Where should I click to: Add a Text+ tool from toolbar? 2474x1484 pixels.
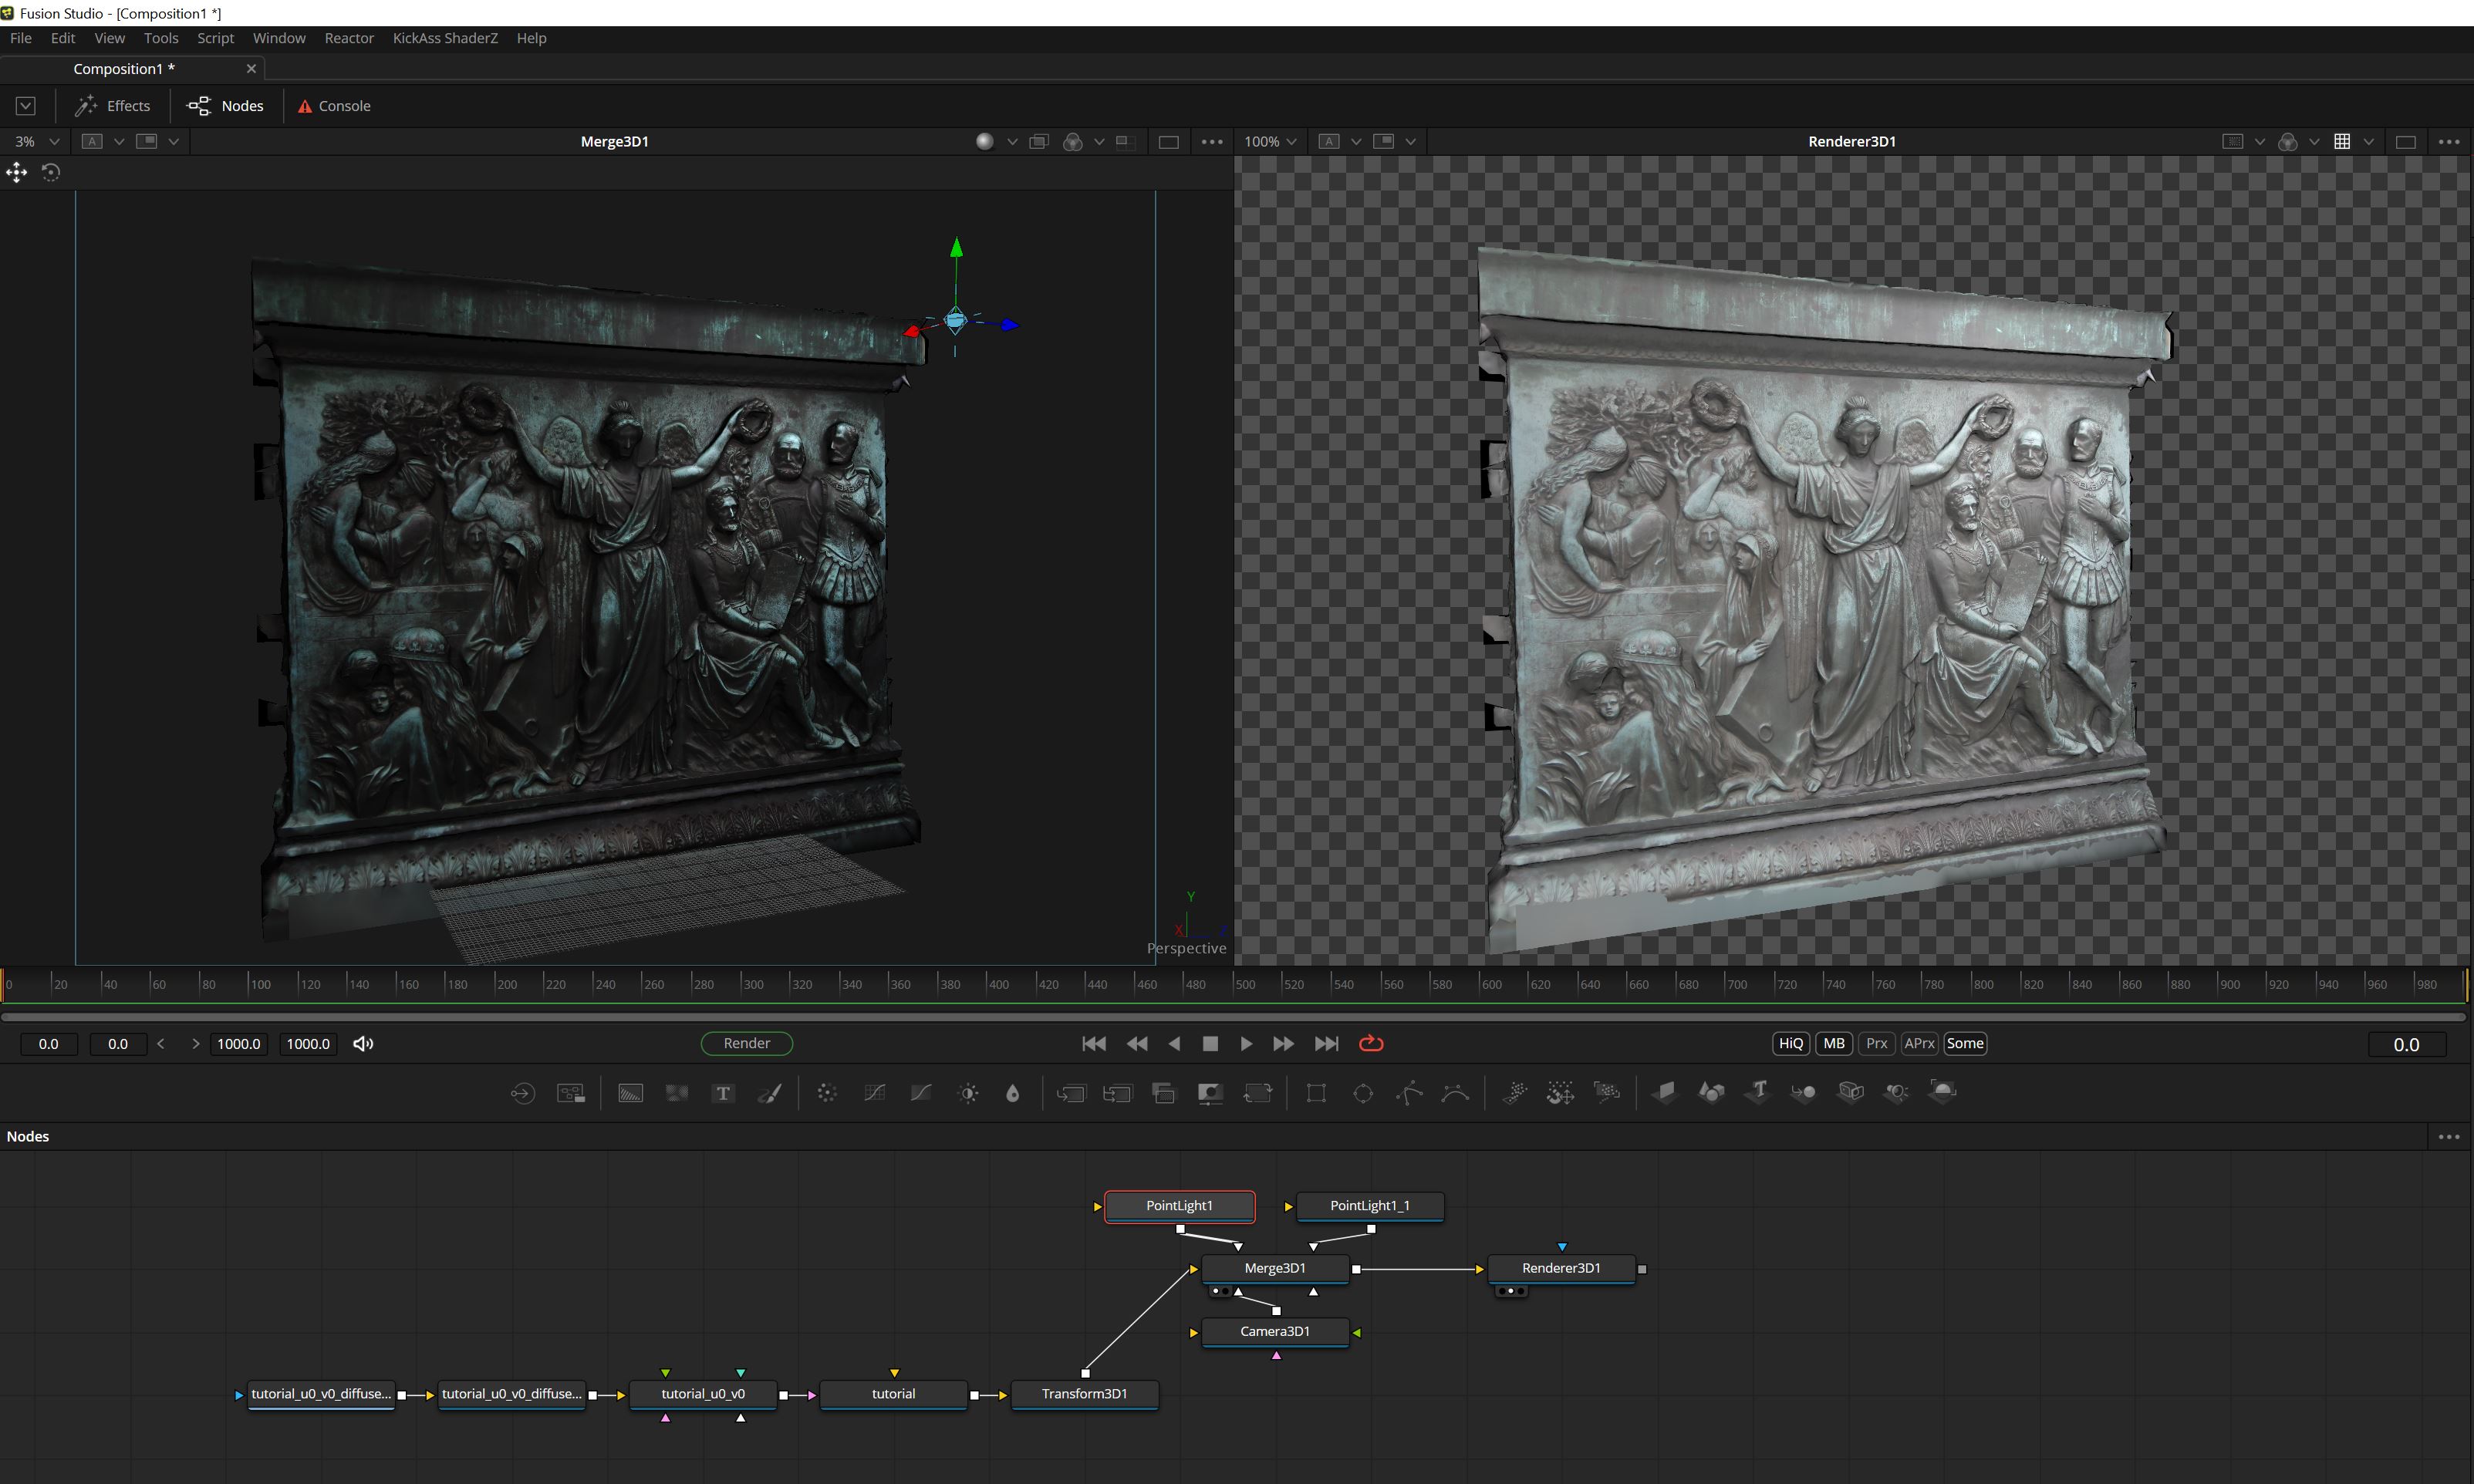coord(723,1093)
